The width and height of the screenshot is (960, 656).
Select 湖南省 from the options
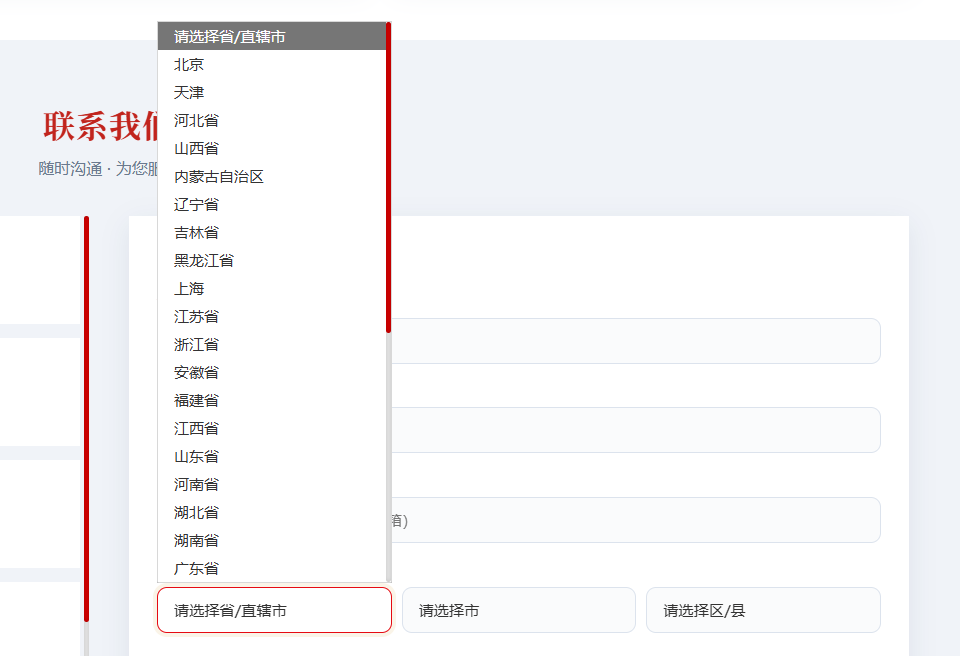pyautogui.click(x=272, y=541)
